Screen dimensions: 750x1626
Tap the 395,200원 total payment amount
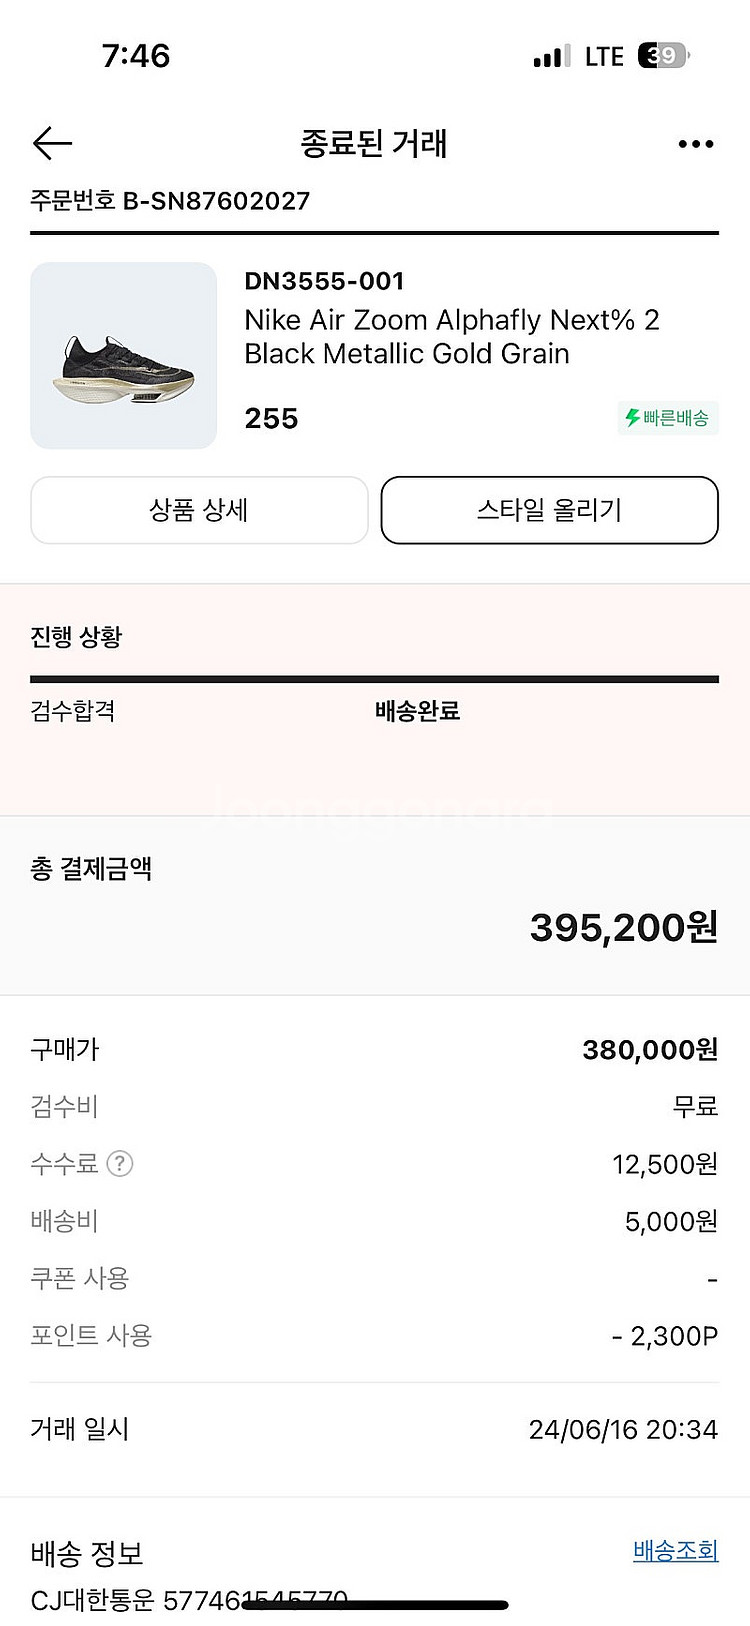click(623, 928)
